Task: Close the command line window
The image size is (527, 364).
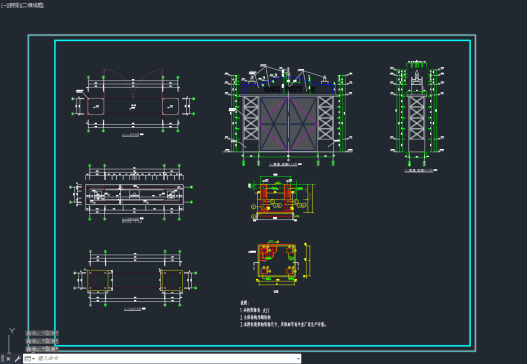Action: [8, 359]
